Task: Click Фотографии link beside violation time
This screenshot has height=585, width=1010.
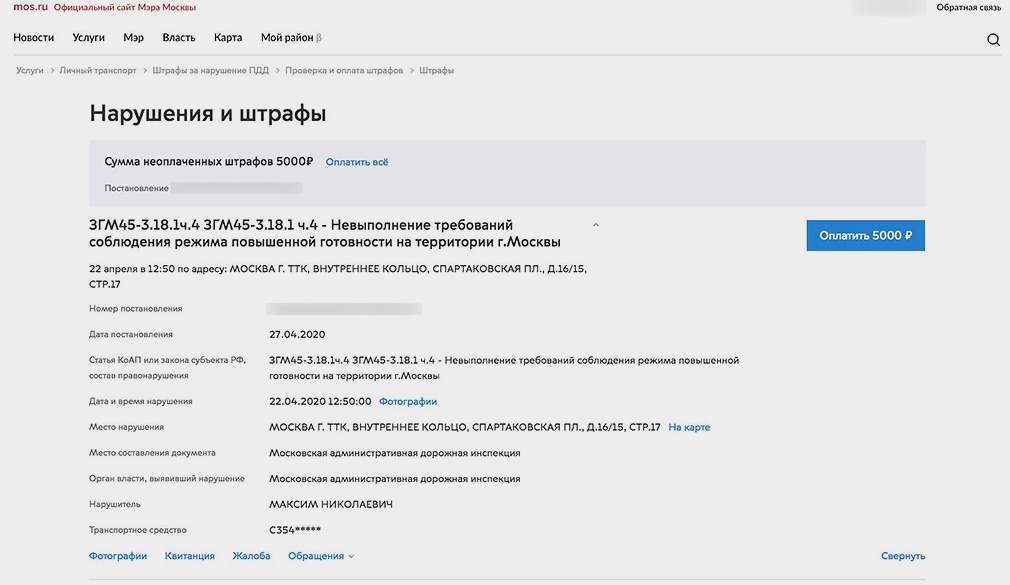Action: click(408, 401)
